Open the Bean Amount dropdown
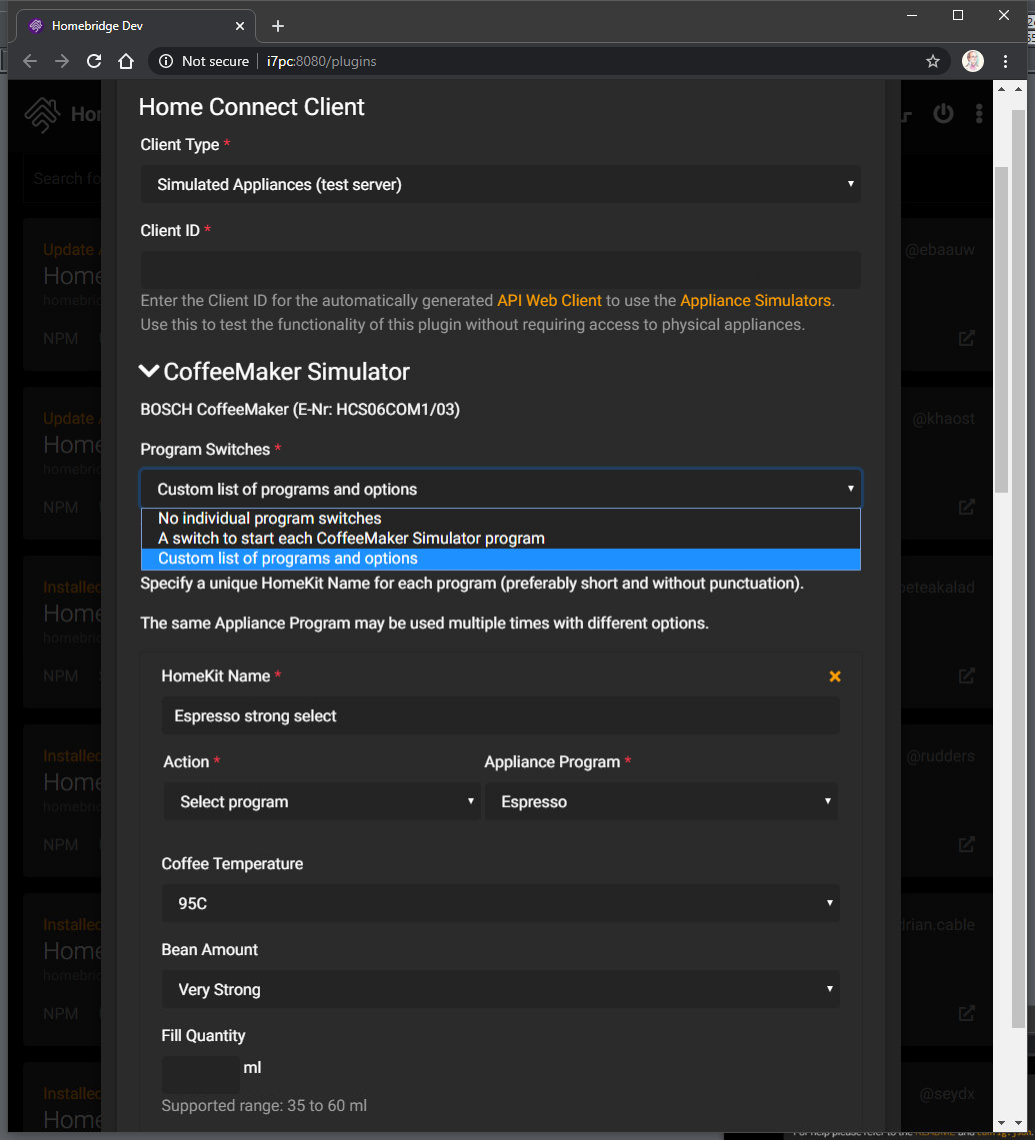The width and height of the screenshot is (1035, 1140). (500, 989)
